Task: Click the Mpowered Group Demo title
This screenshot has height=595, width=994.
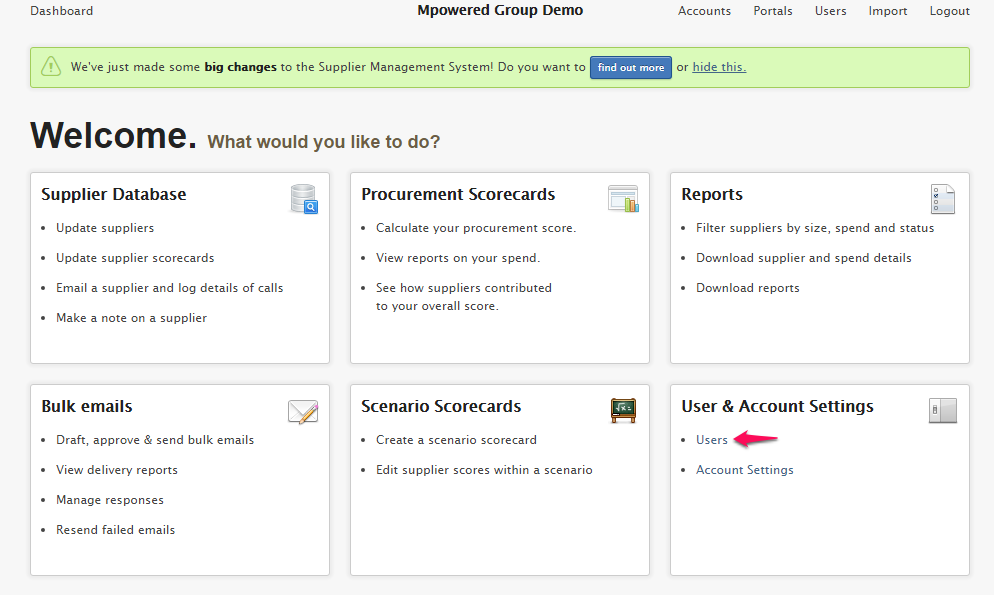Action: point(500,10)
